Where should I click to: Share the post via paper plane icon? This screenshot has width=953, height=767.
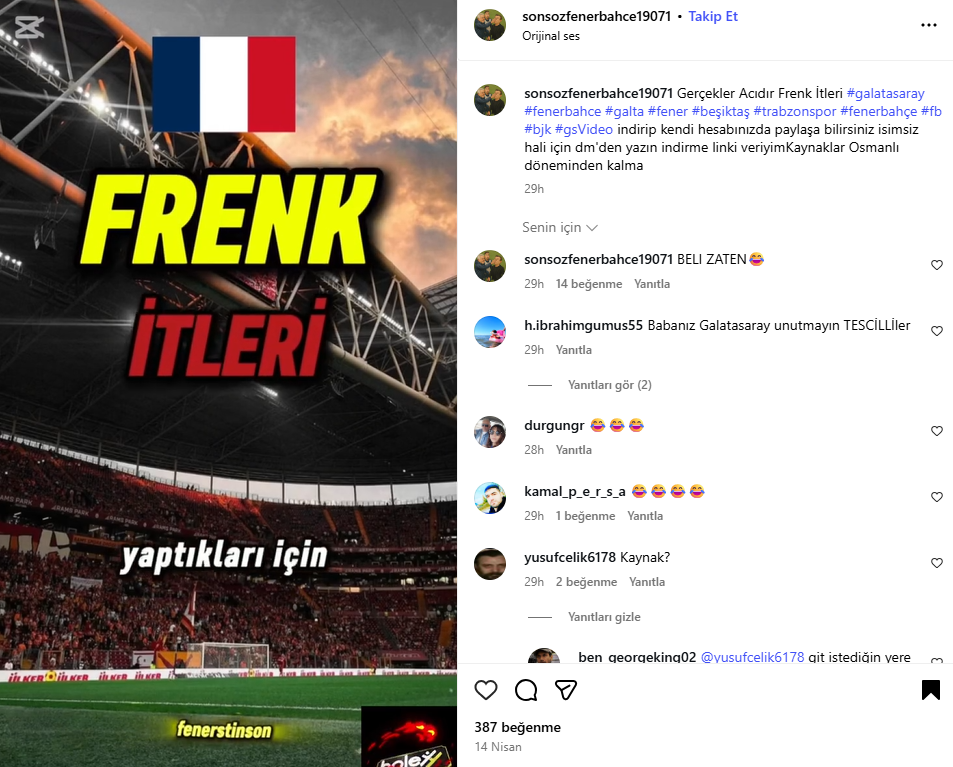coord(566,690)
